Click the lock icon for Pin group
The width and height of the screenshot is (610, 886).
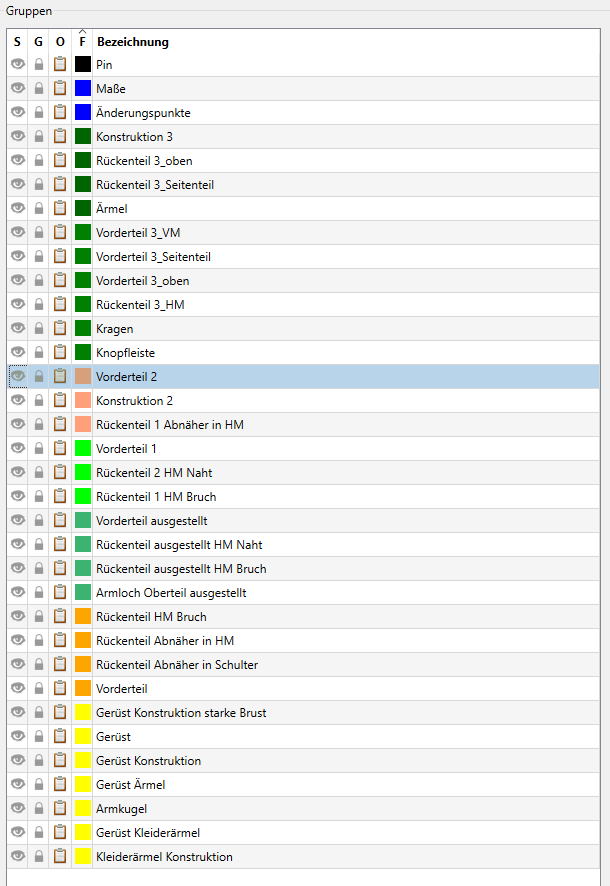click(x=39, y=65)
